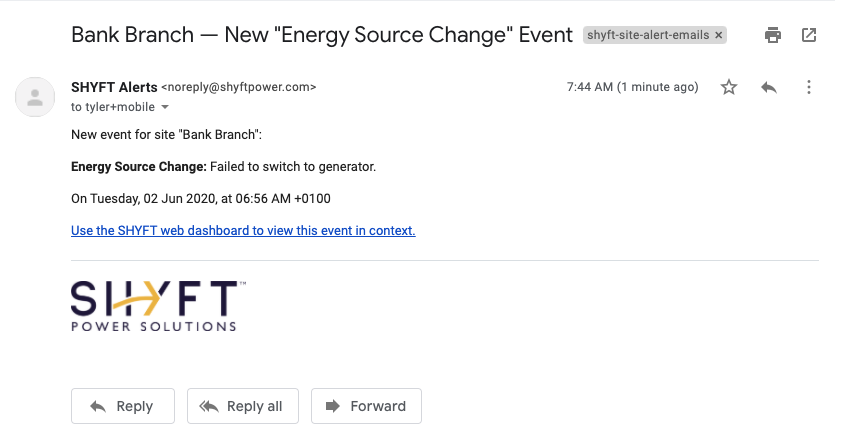Click the double-arrow icon in Reply all
This screenshot has width=850, height=445.
[209, 406]
